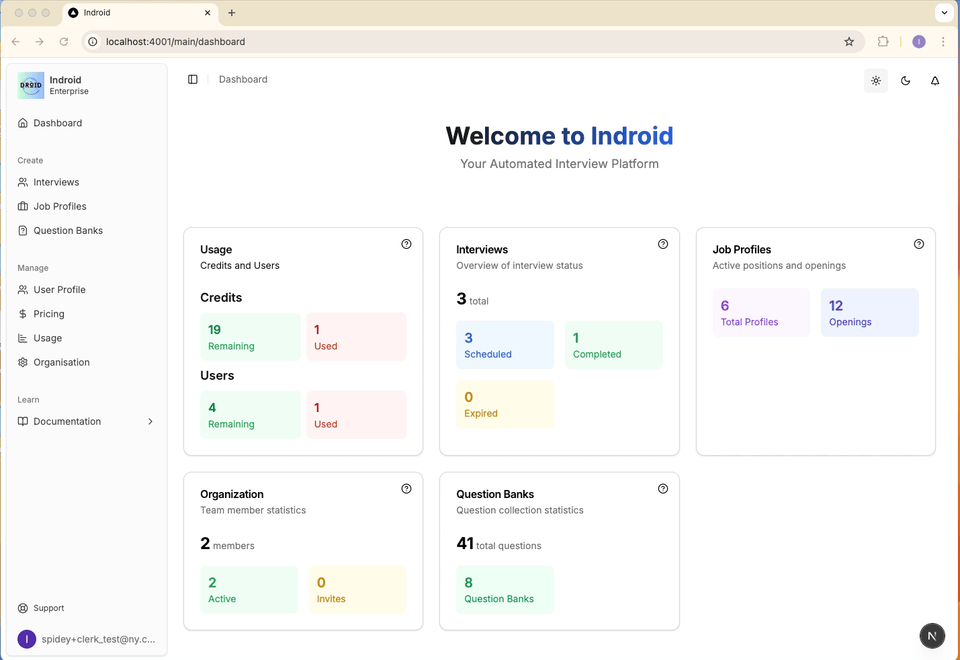Open Question Banks from the sidebar
Viewport: 960px width, 660px height.
(x=68, y=231)
